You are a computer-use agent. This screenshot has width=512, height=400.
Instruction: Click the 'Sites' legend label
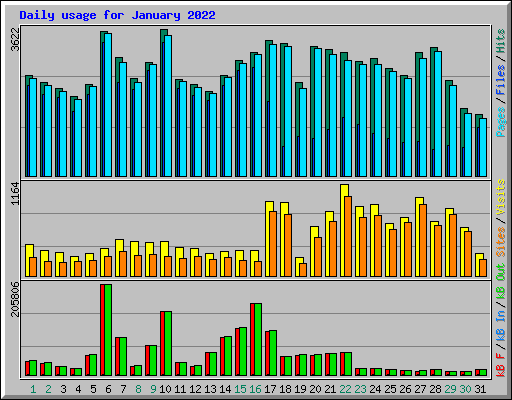(501, 242)
